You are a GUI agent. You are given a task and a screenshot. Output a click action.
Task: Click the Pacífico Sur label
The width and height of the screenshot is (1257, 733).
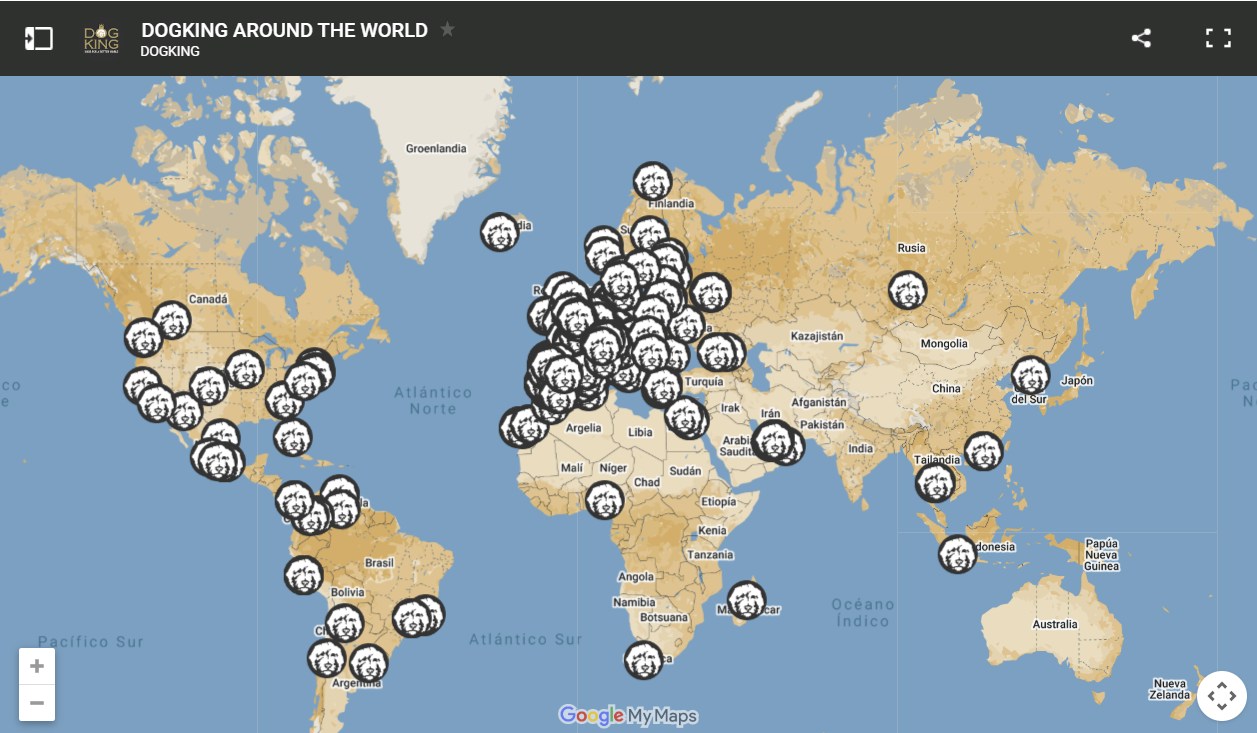coord(91,642)
